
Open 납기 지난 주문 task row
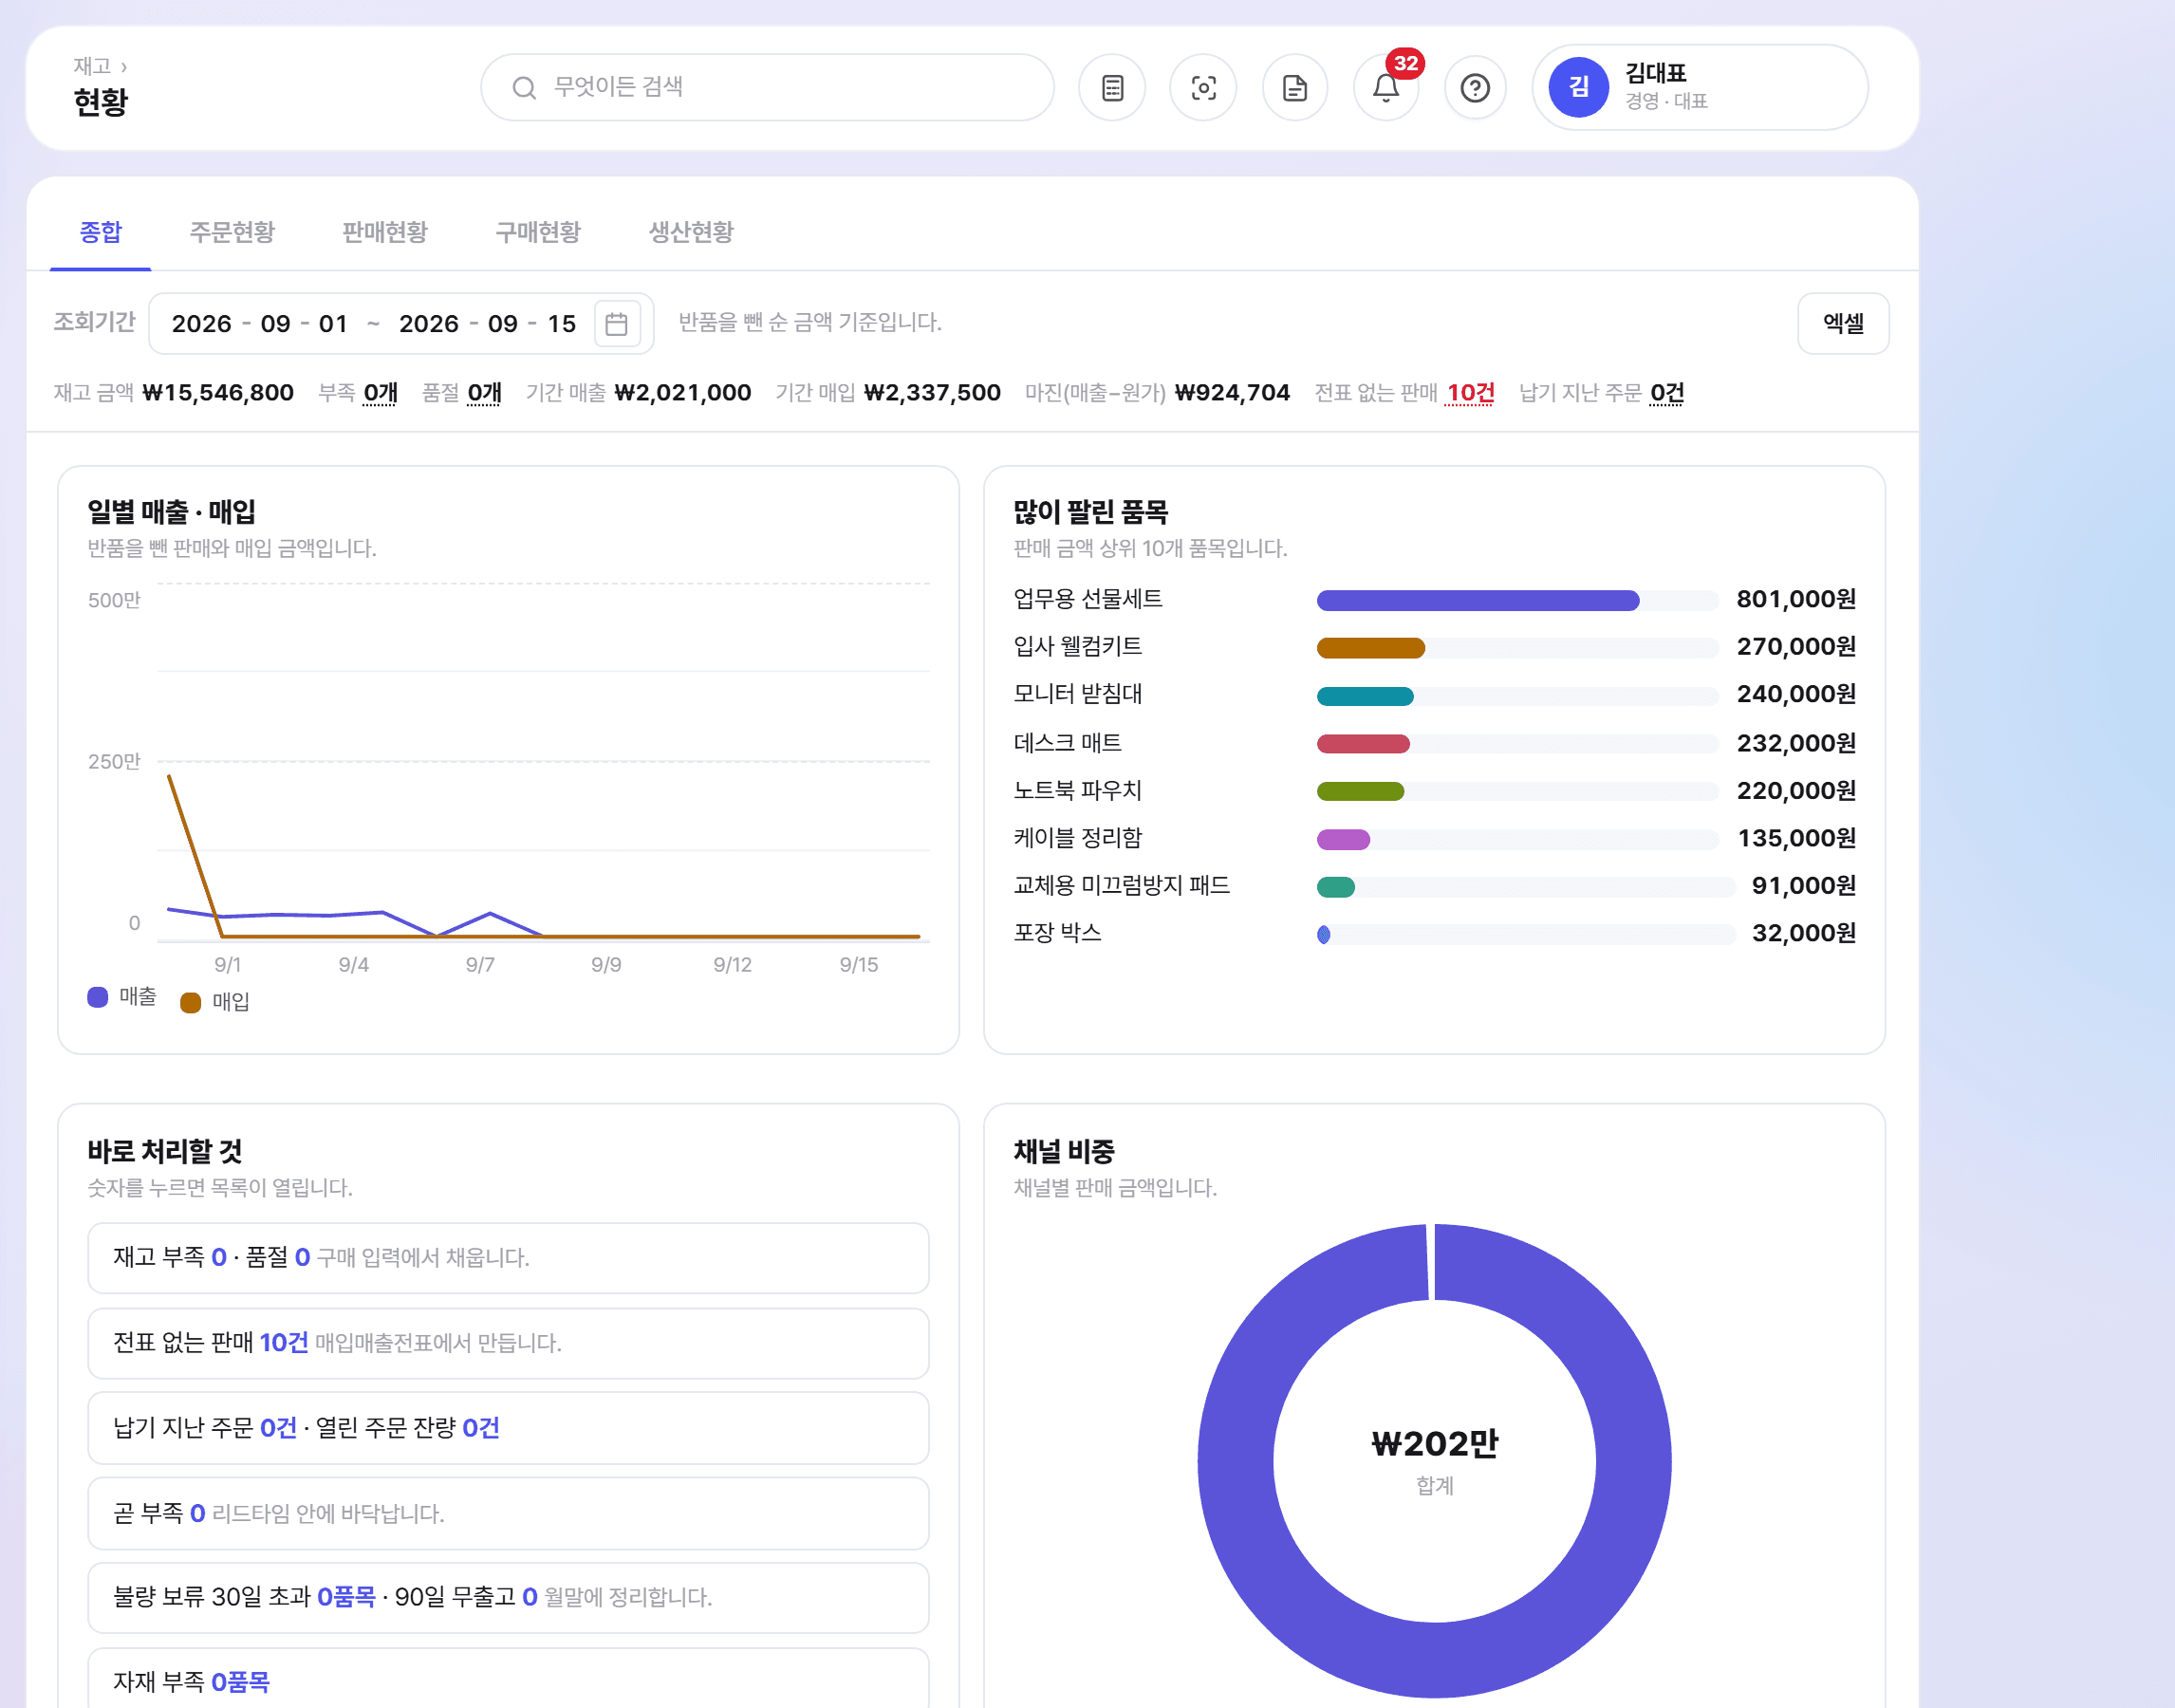(508, 1428)
